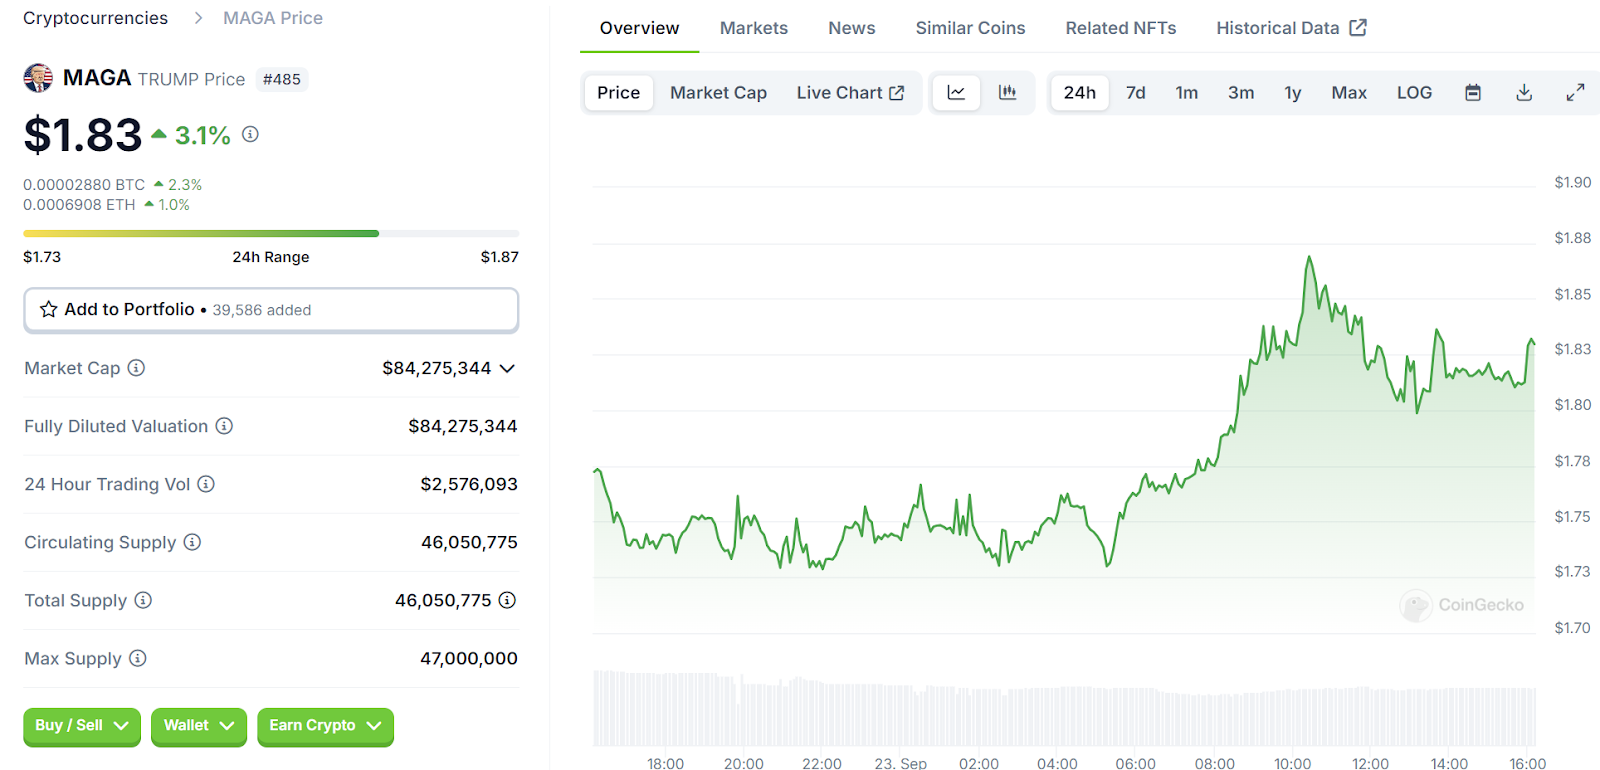Viewport: 1600px width, 770px height.
Task: Show Market Cap info tooltip icon
Action: 136,368
